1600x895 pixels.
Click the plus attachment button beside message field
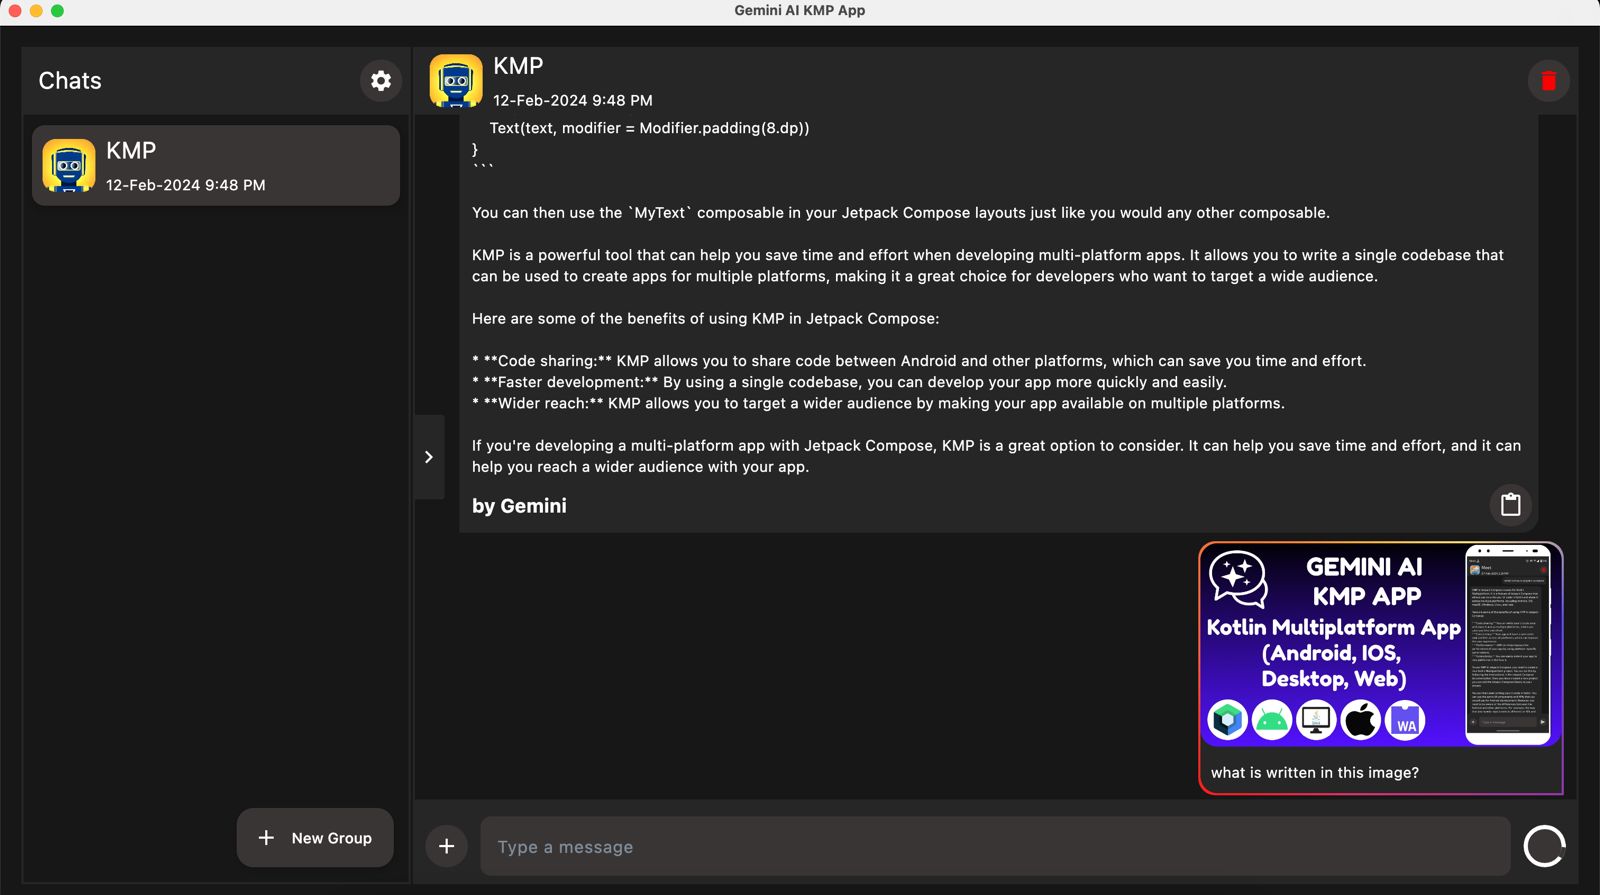pyautogui.click(x=446, y=847)
